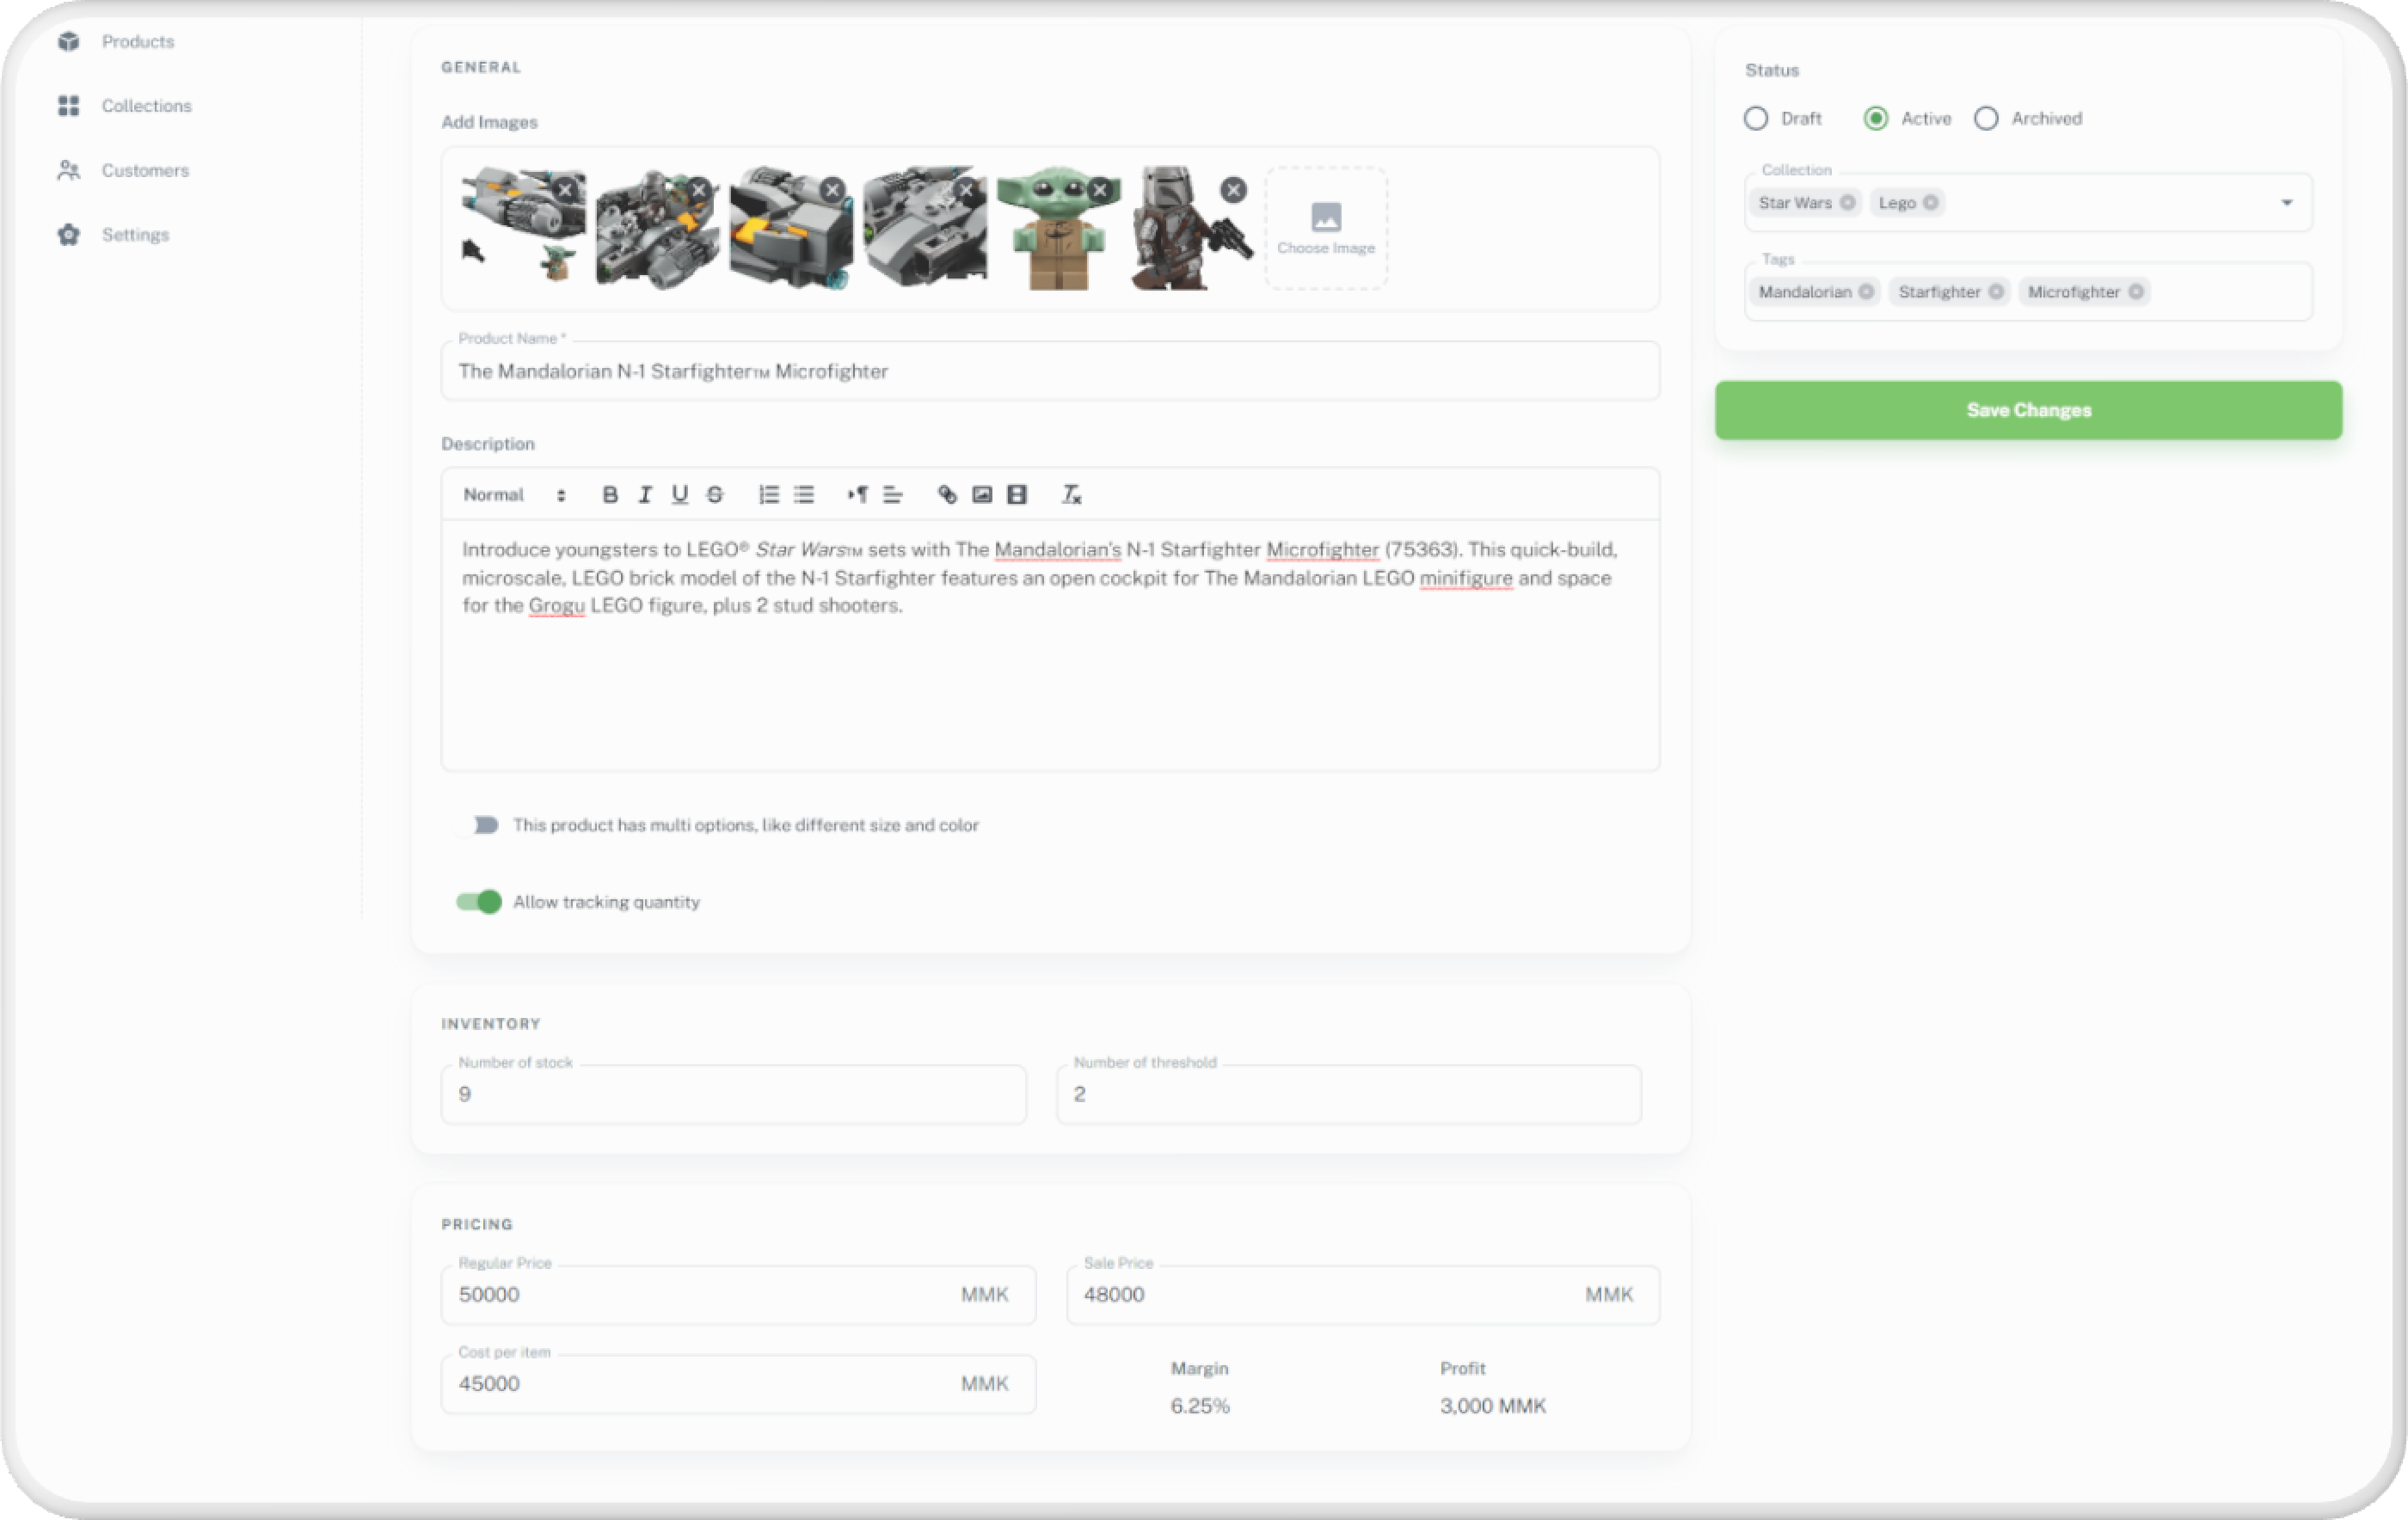Remove the Starfighter tag
The width and height of the screenshot is (2408, 1520).
click(x=1996, y=291)
